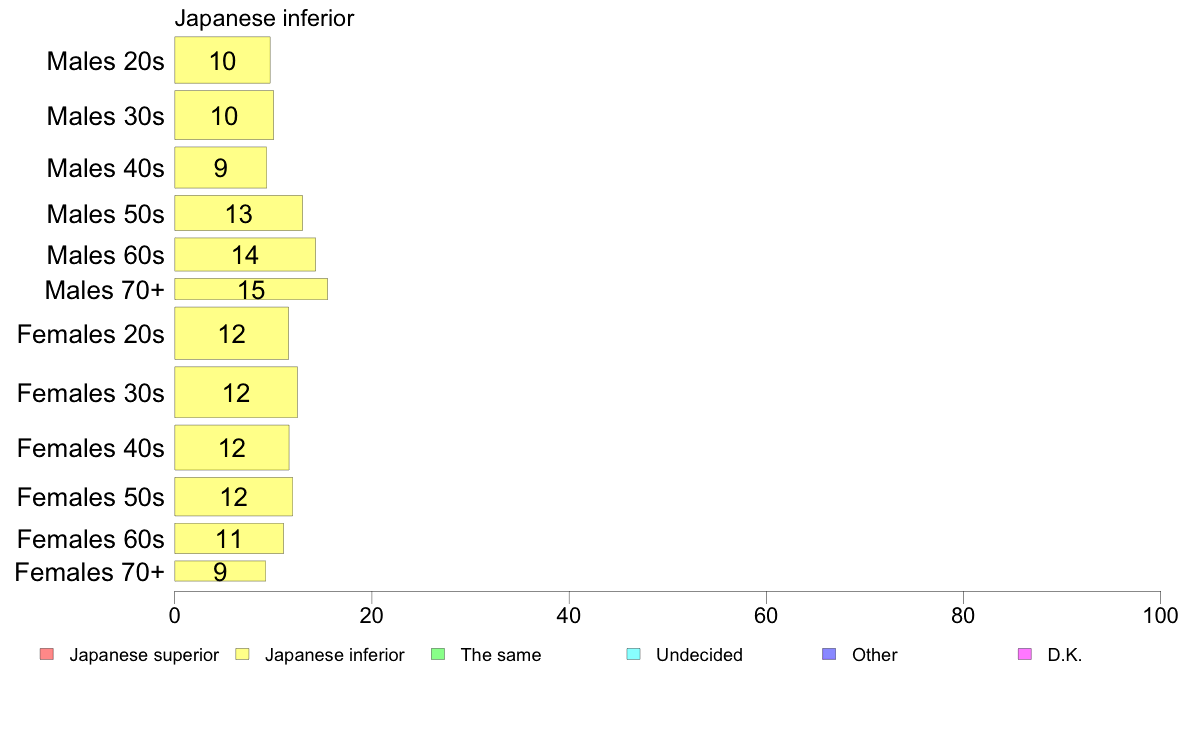Select the Males 20s bar

(222, 60)
